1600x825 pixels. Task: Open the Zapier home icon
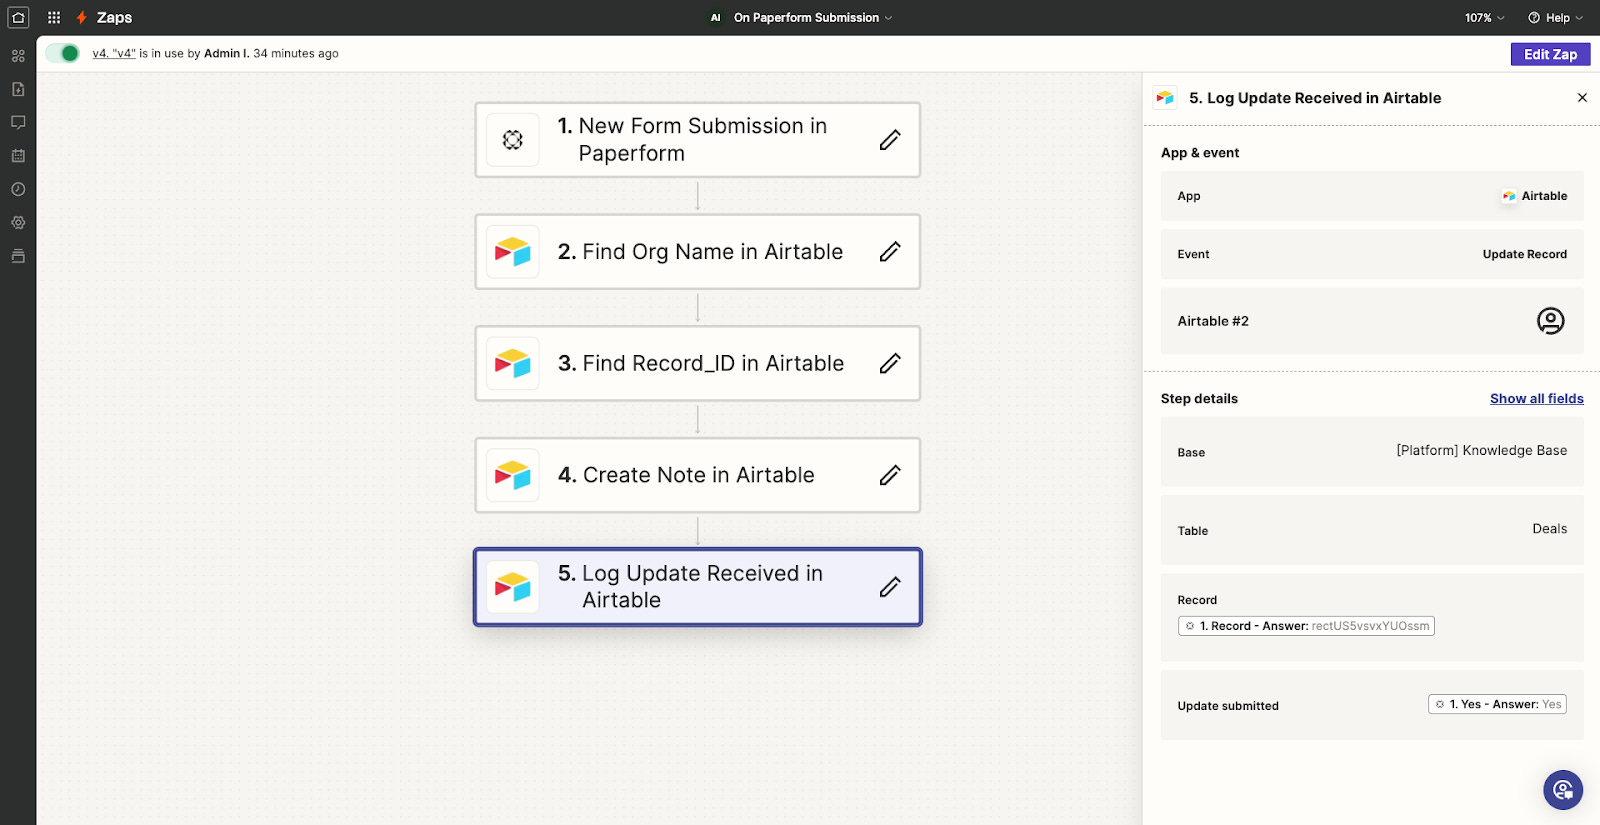pos(18,17)
